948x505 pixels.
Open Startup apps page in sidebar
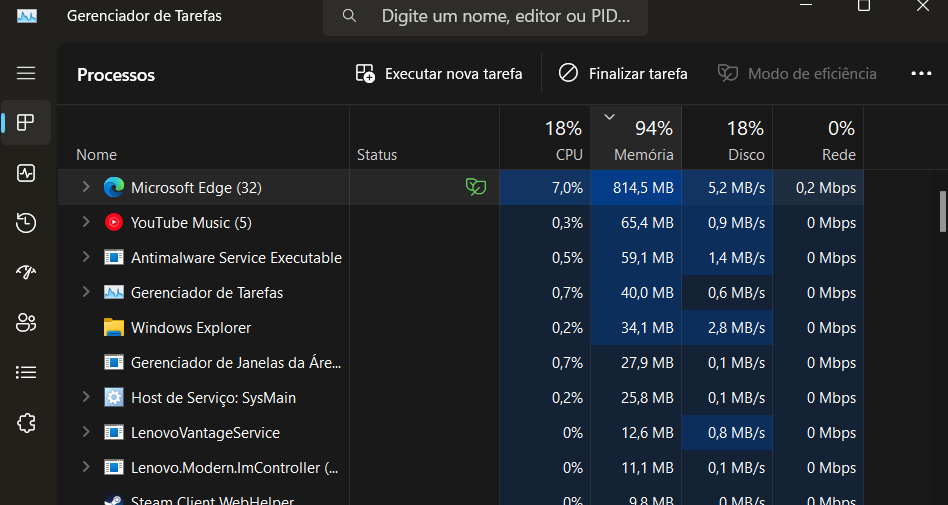coord(26,272)
